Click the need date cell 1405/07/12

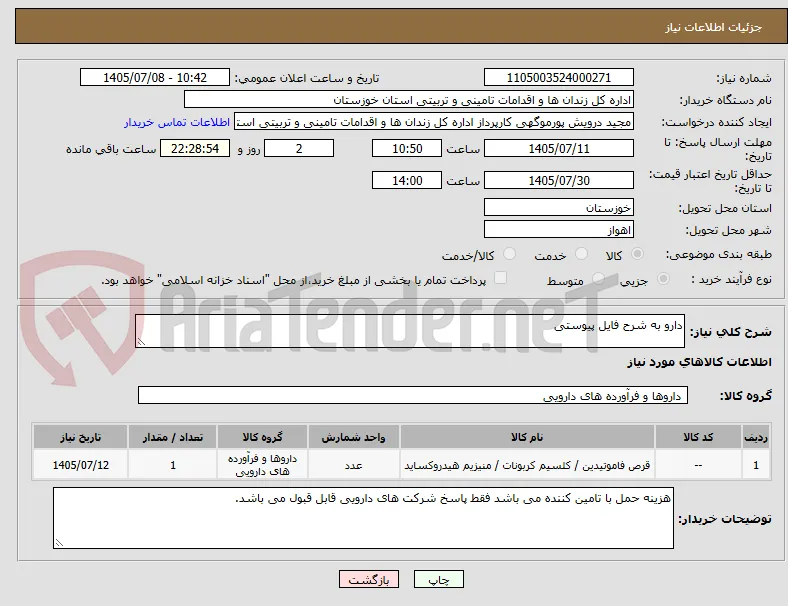(x=80, y=465)
